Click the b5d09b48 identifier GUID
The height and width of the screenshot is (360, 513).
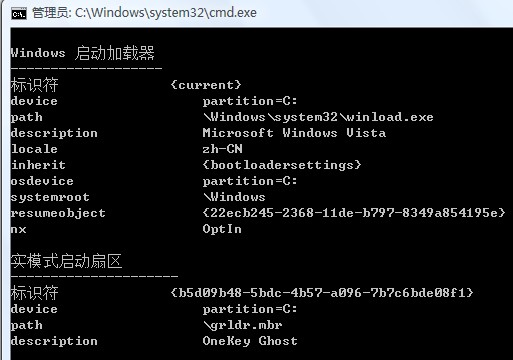(x=322, y=293)
